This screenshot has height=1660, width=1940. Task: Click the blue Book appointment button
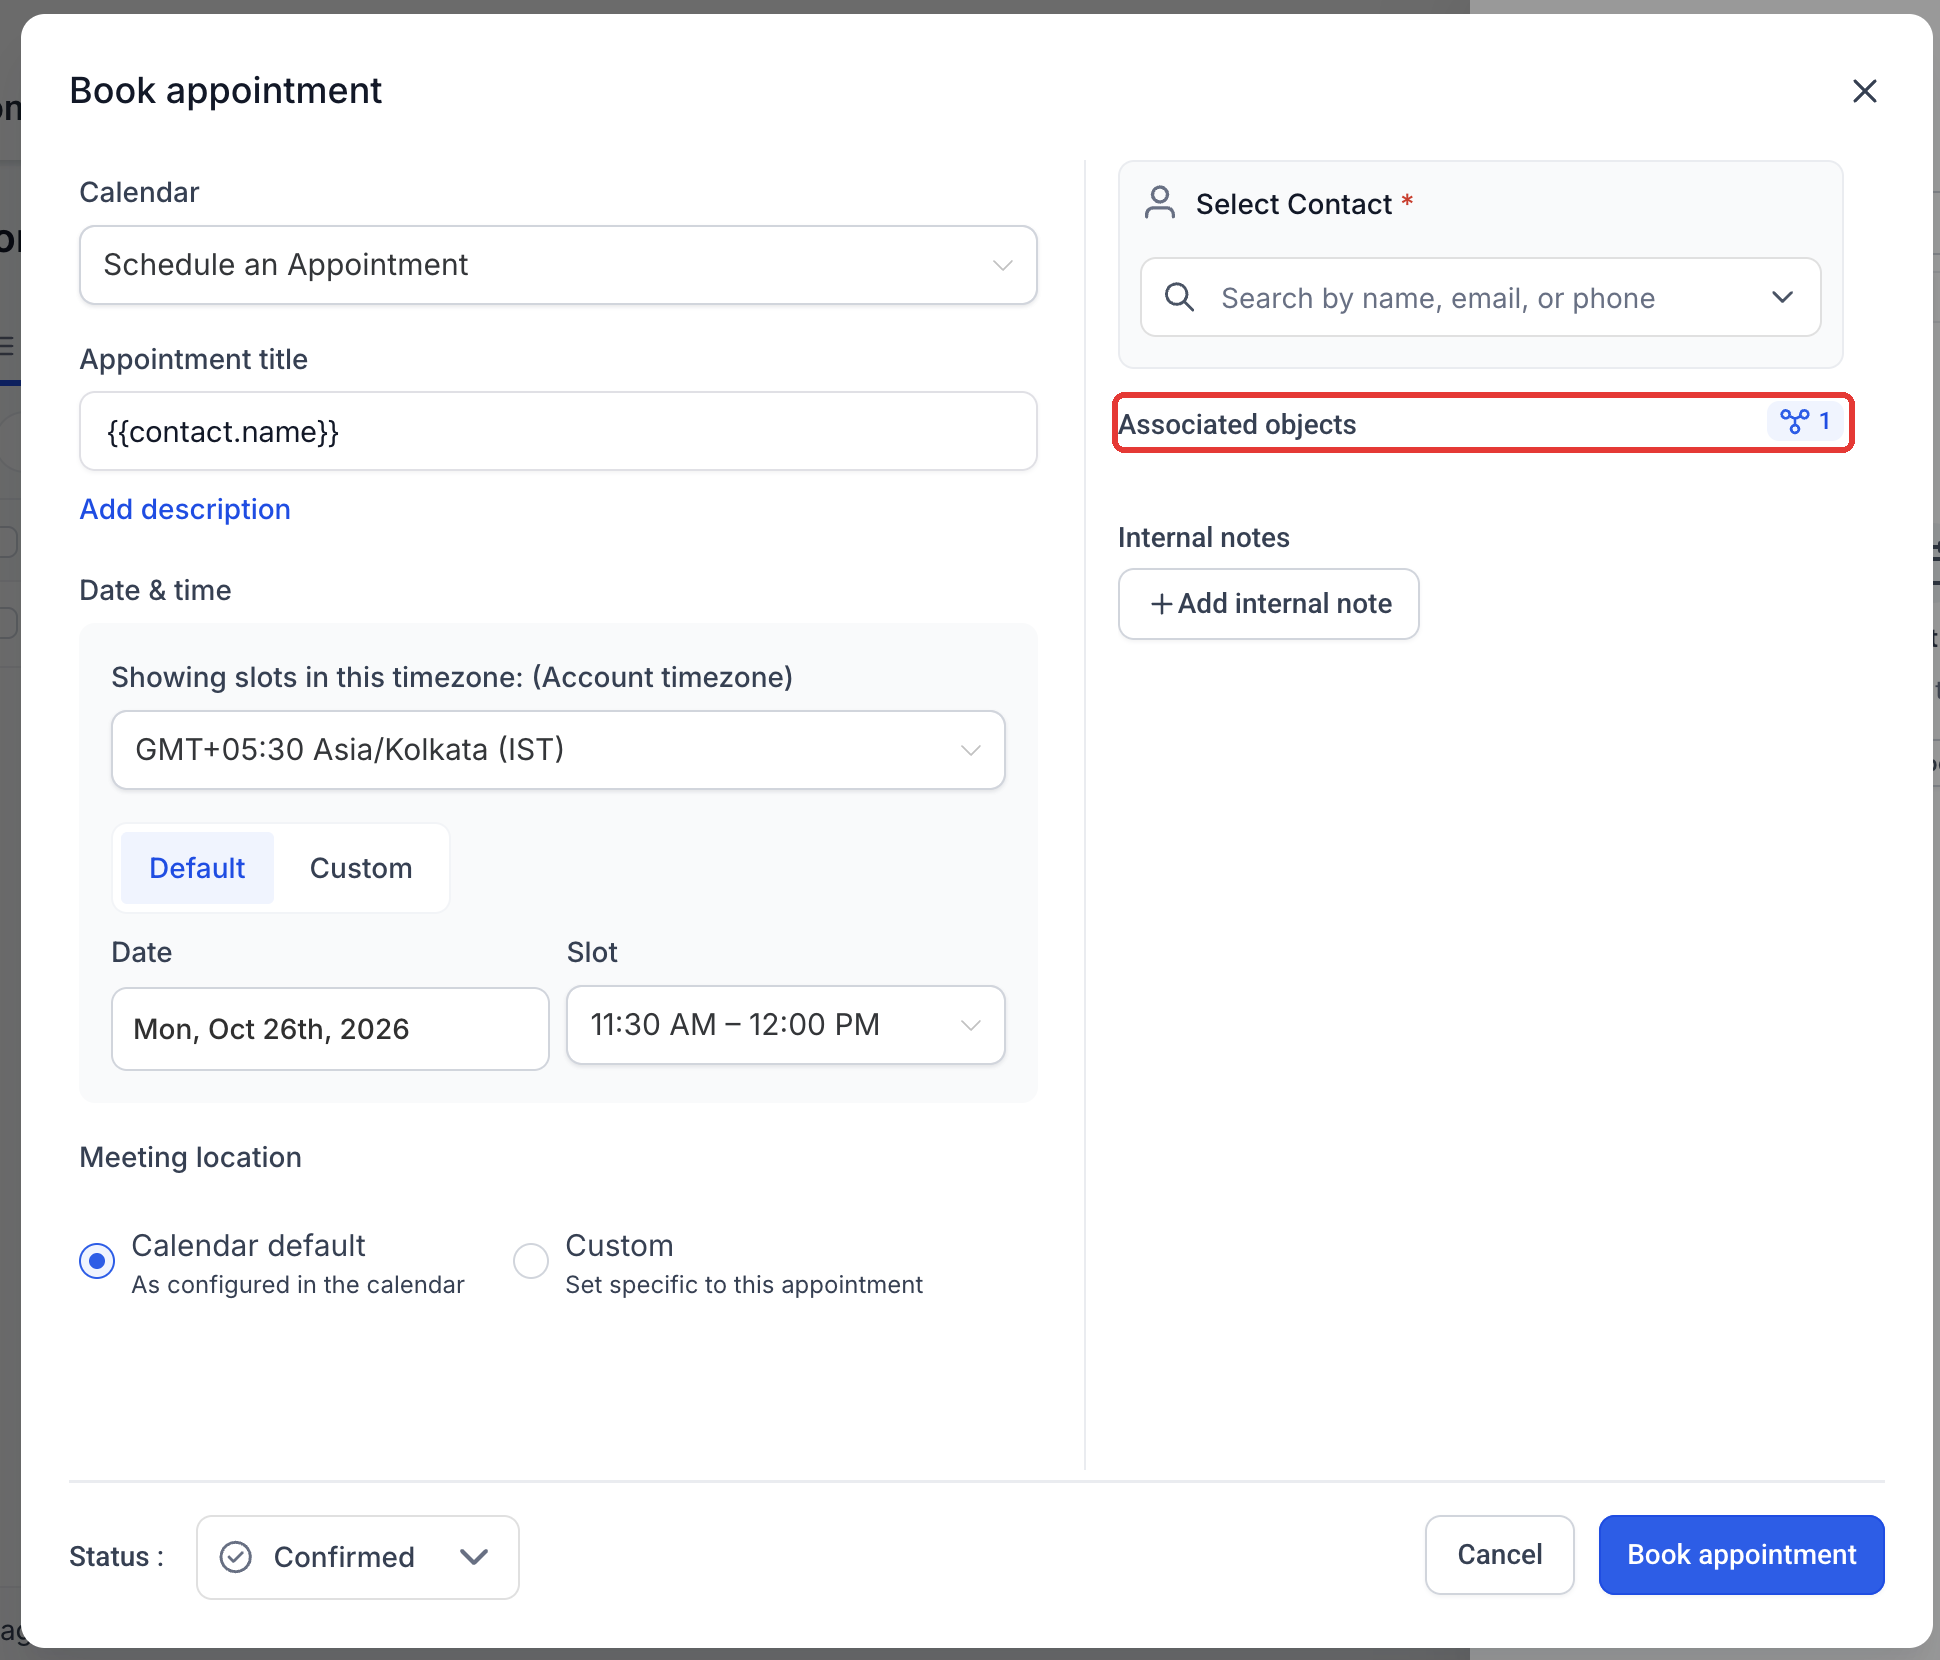tap(1742, 1555)
